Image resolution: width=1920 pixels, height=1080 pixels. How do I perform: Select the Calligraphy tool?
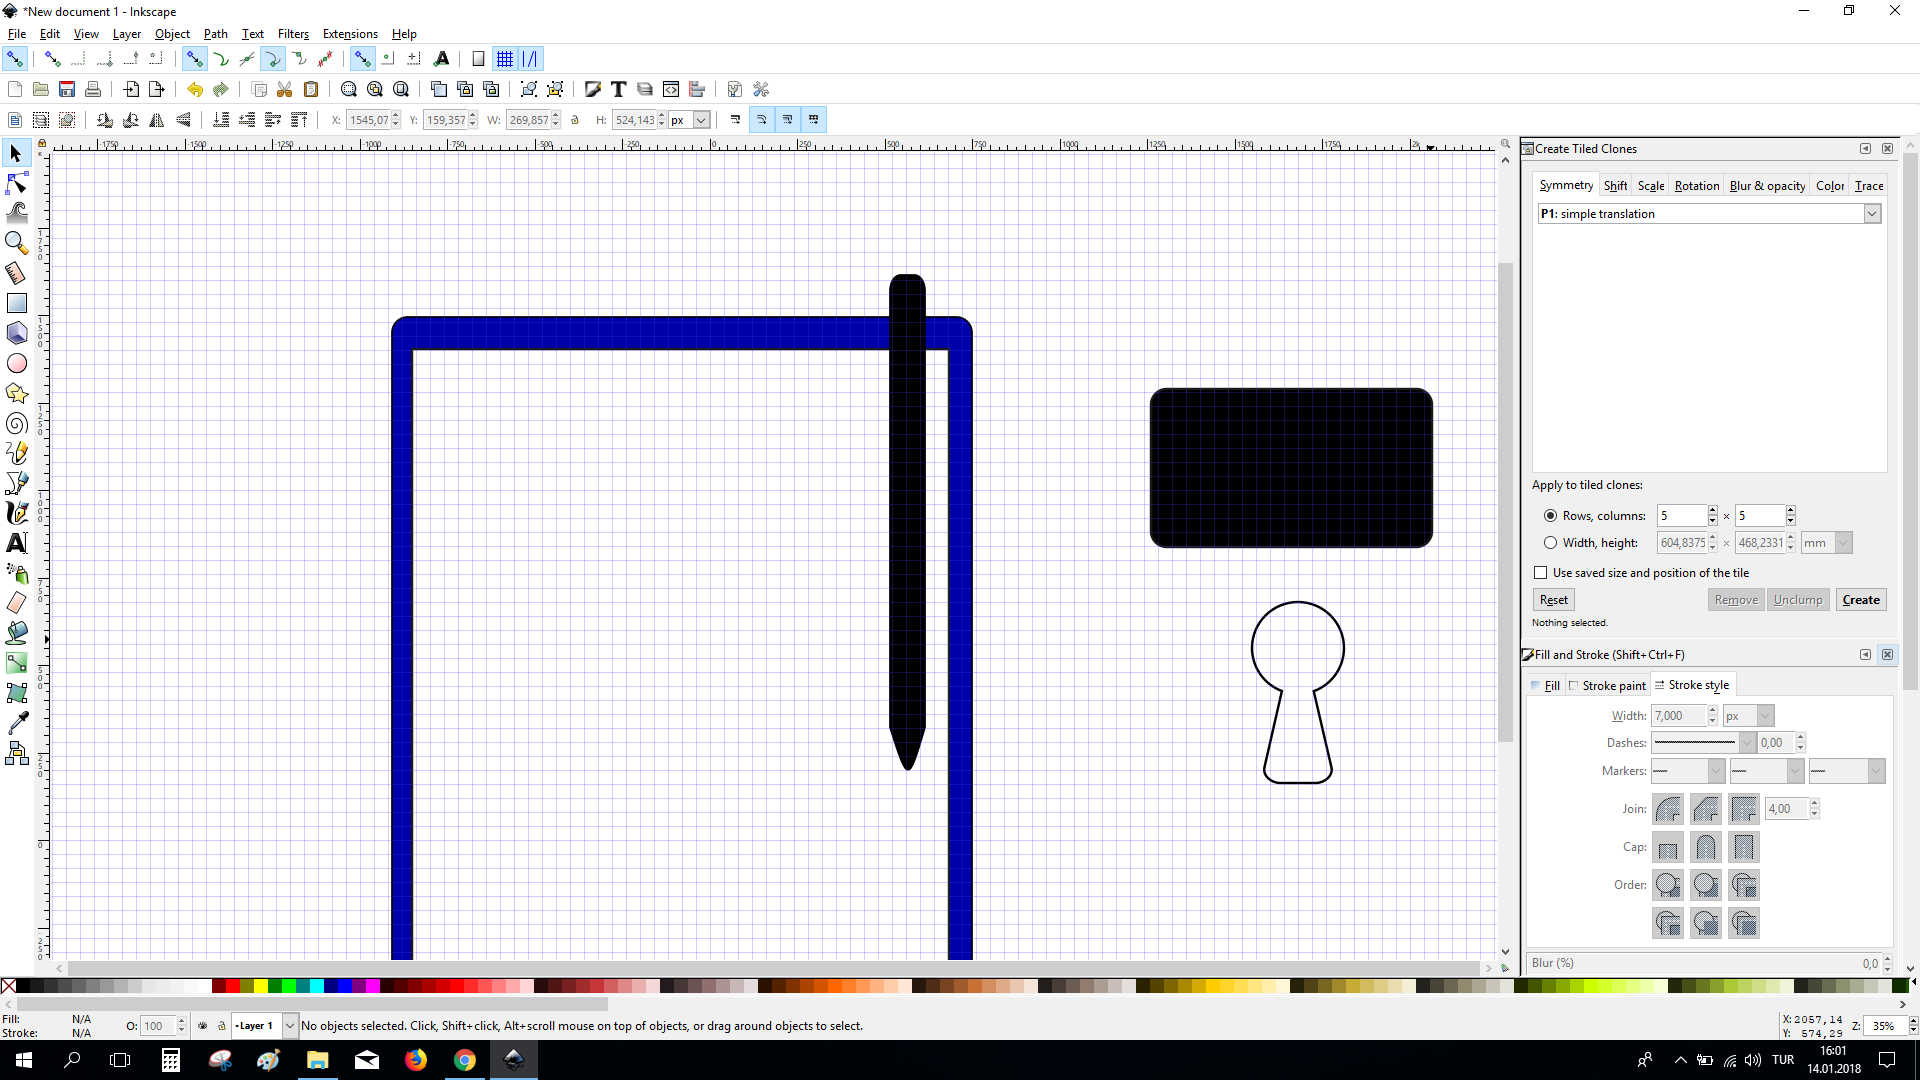click(16, 513)
